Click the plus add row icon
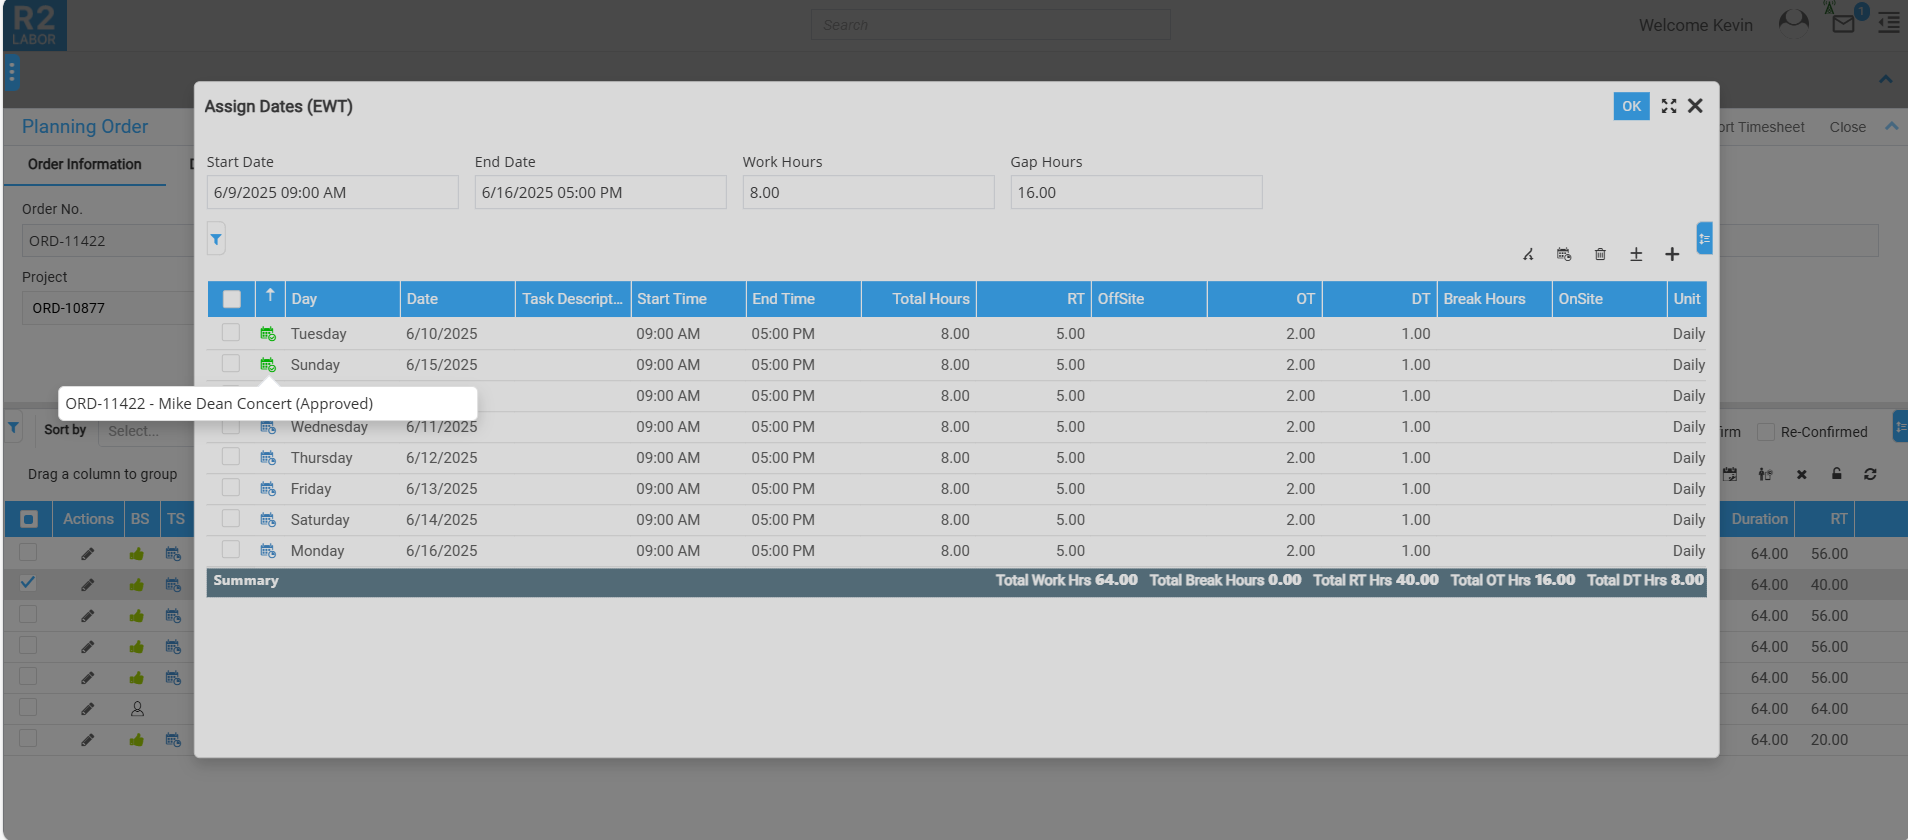1908x840 pixels. point(1672,255)
